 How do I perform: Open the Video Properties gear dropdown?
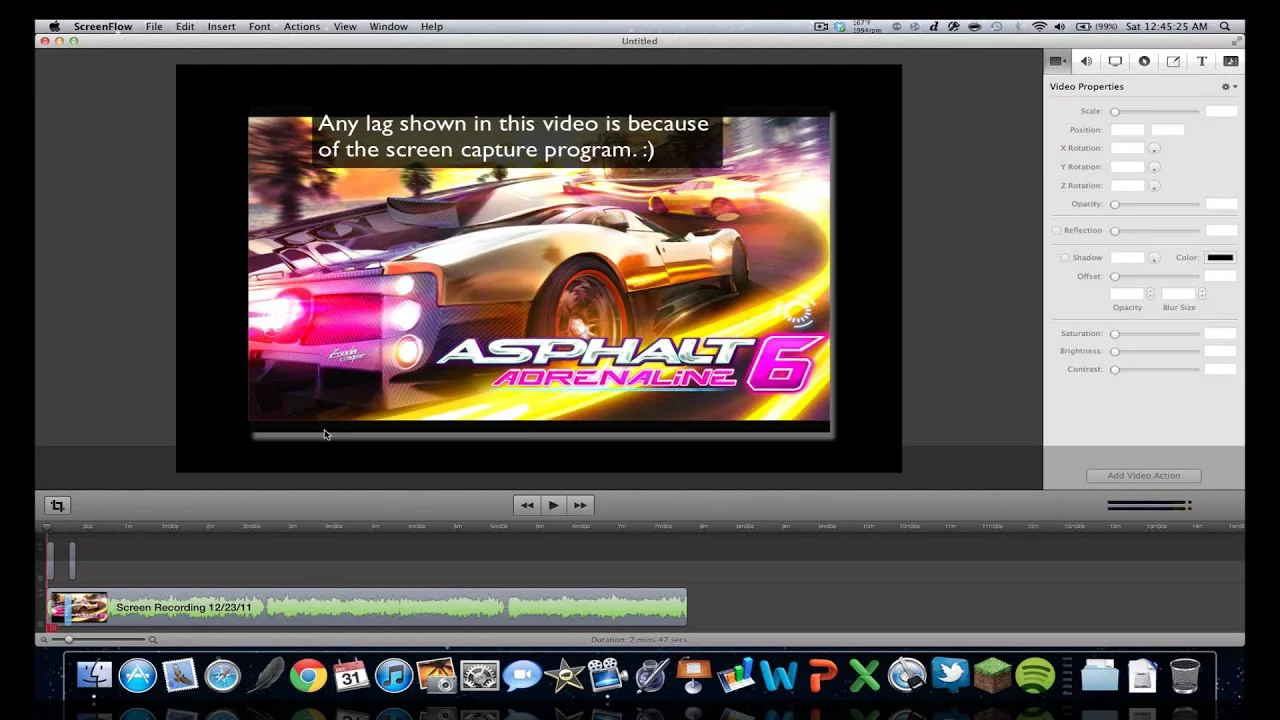tap(1228, 87)
